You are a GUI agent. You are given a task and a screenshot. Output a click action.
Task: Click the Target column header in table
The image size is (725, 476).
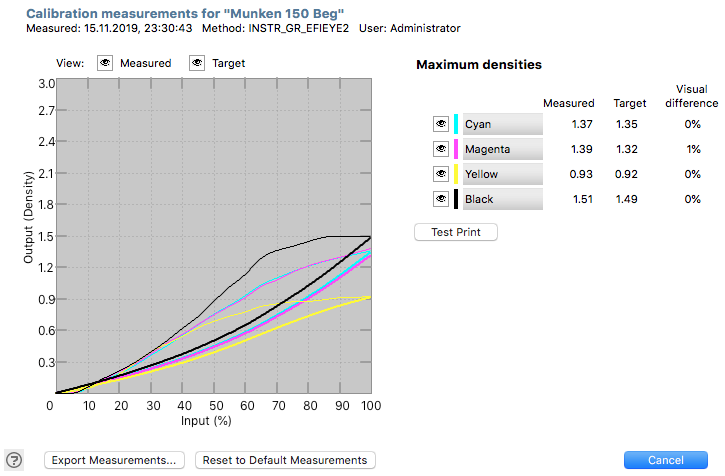click(630, 103)
